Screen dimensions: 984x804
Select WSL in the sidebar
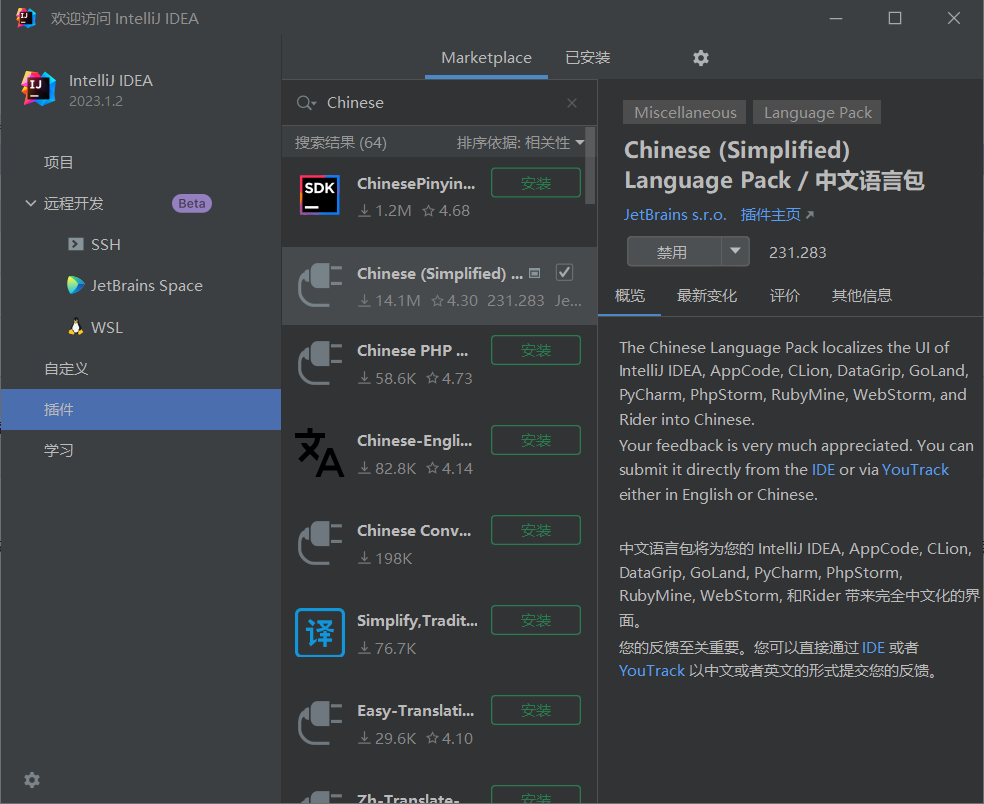tap(107, 328)
